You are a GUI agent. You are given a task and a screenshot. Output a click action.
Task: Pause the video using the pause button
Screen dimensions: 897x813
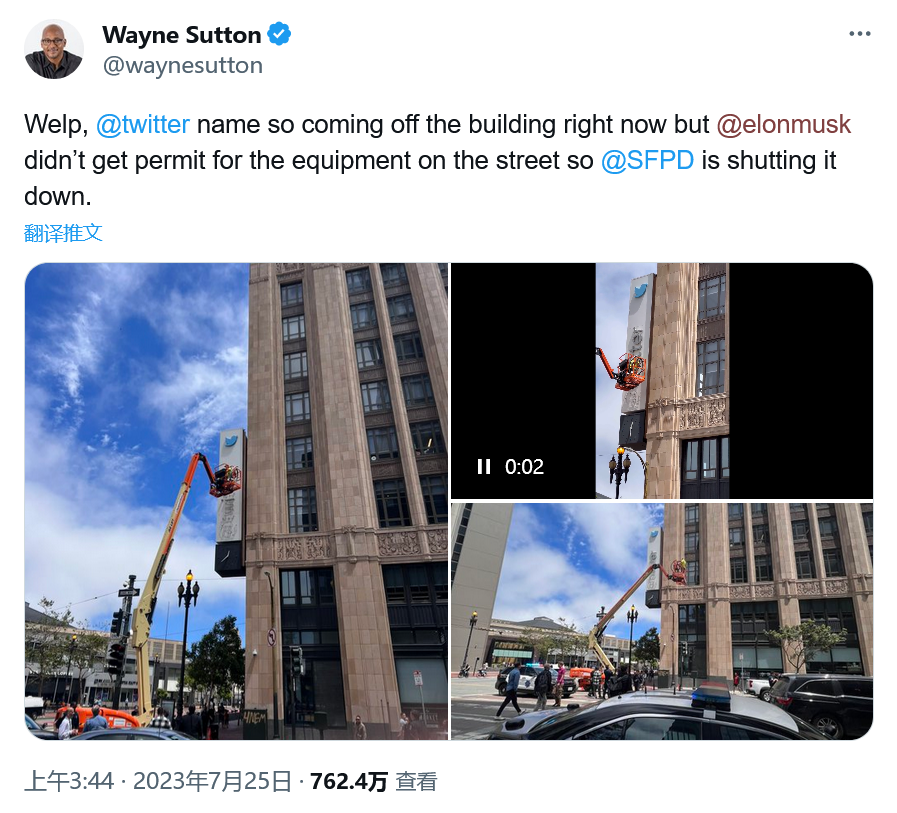pos(484,467)
